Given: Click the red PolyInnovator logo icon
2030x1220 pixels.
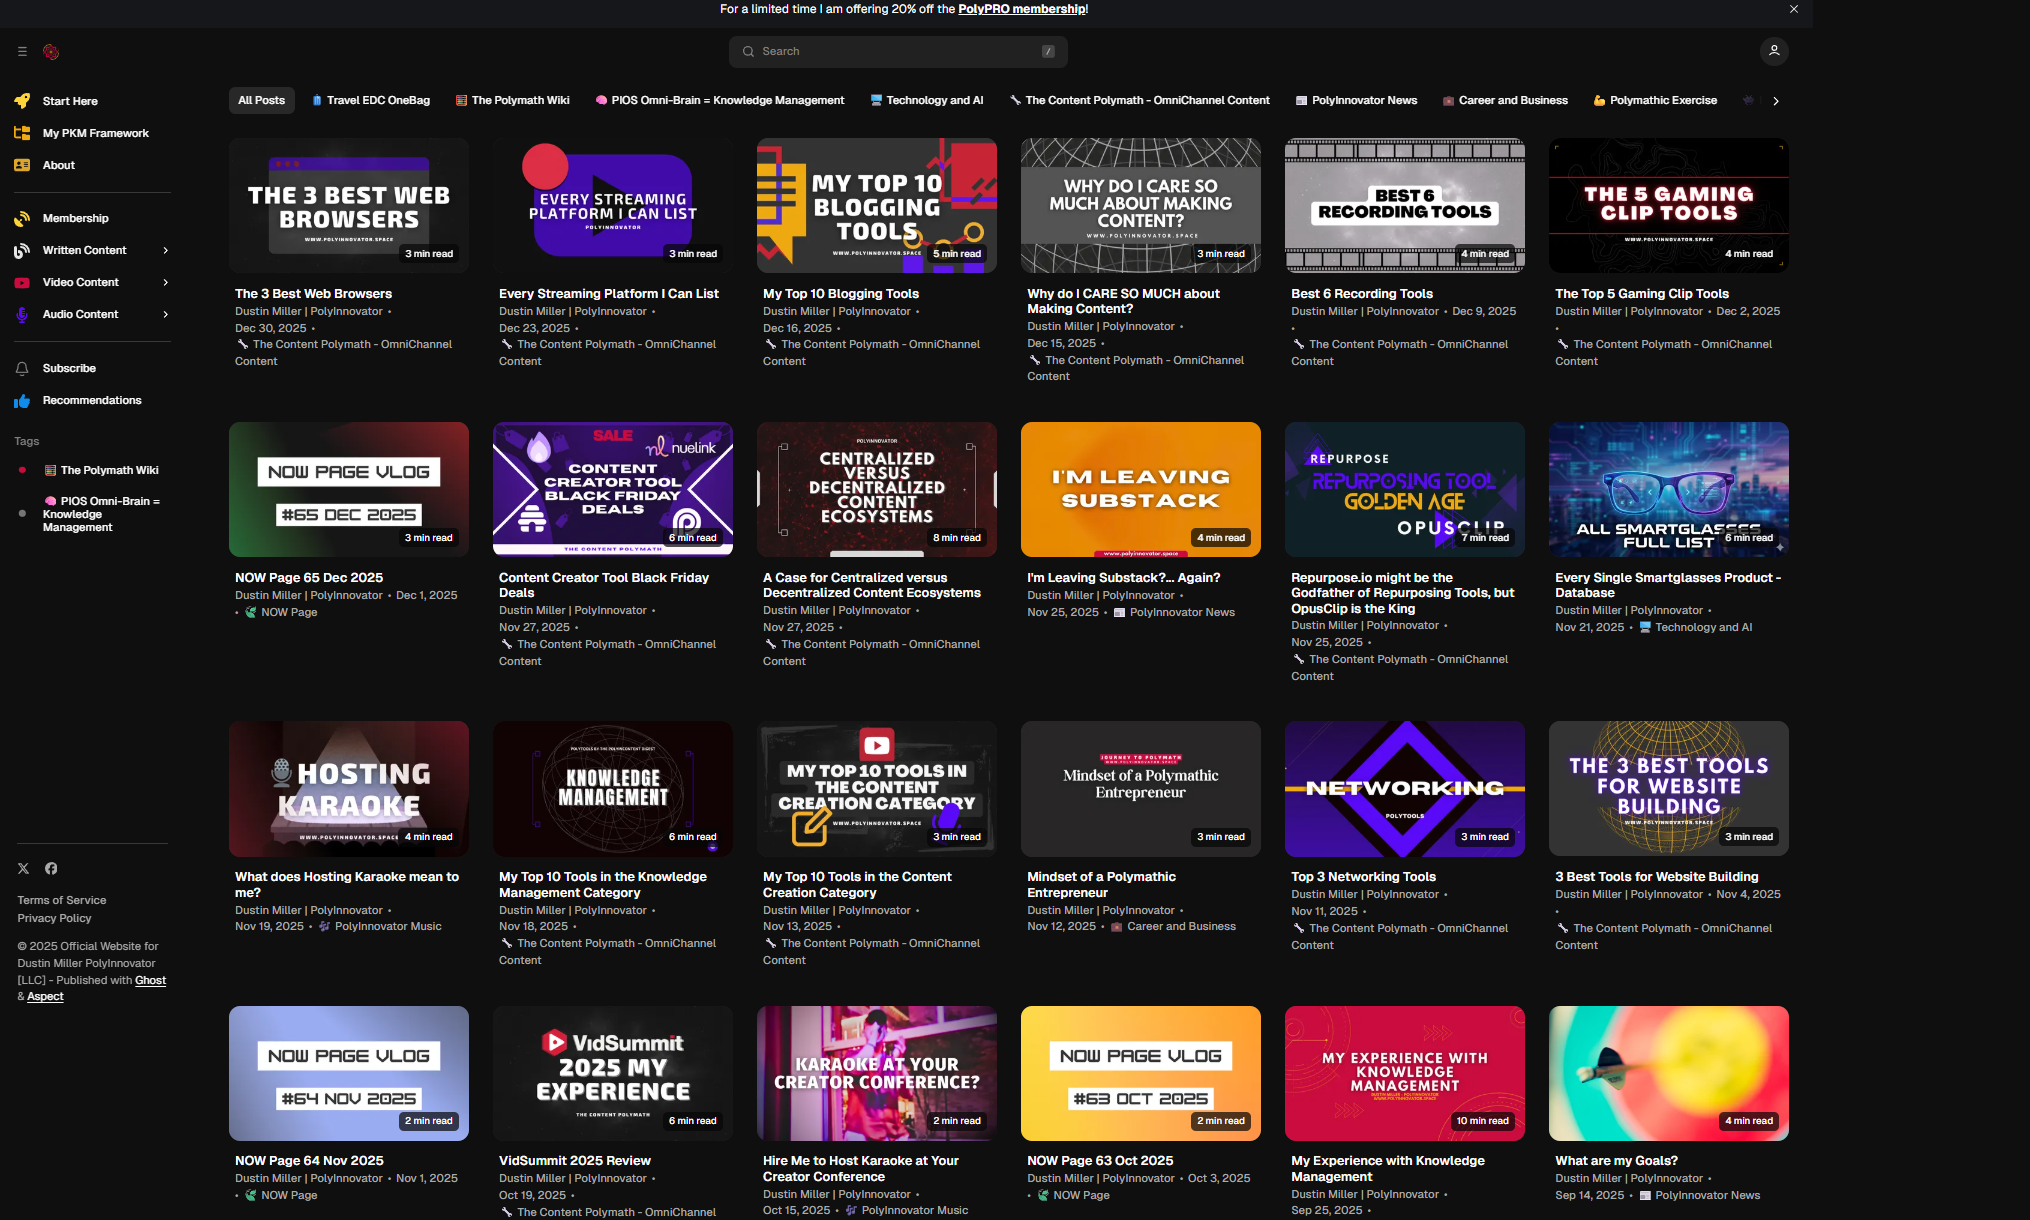Looking at the screenshot, I should click(x=51, y=52).
